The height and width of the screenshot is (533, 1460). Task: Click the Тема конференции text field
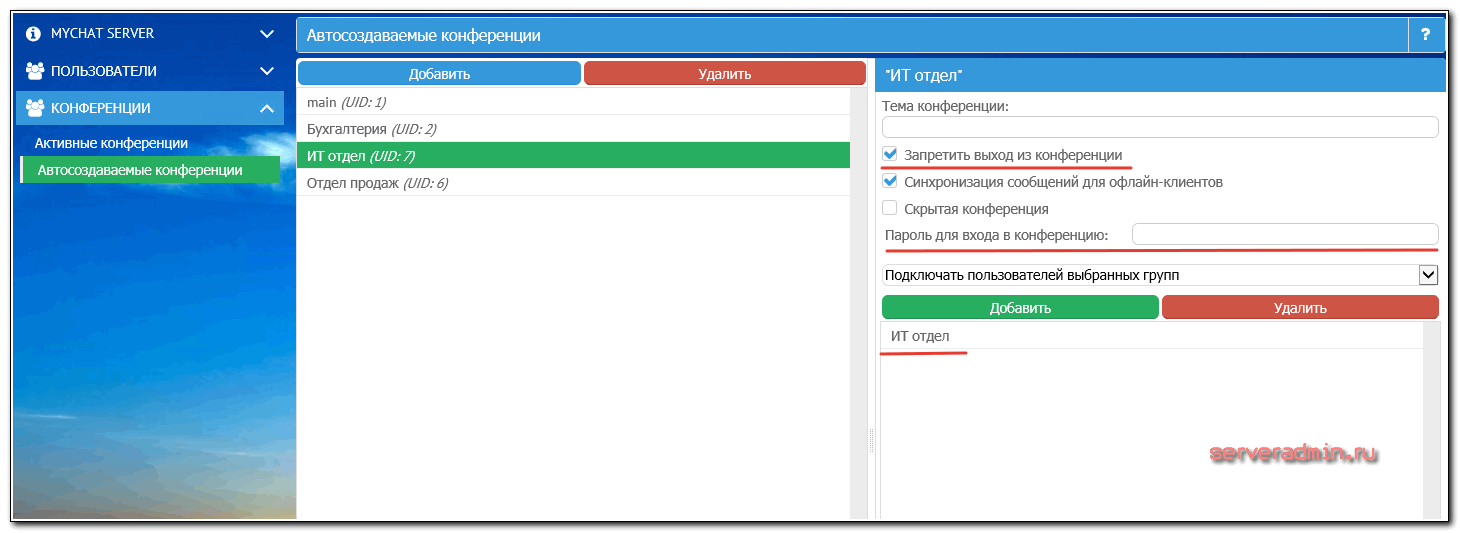point(1160,127)
